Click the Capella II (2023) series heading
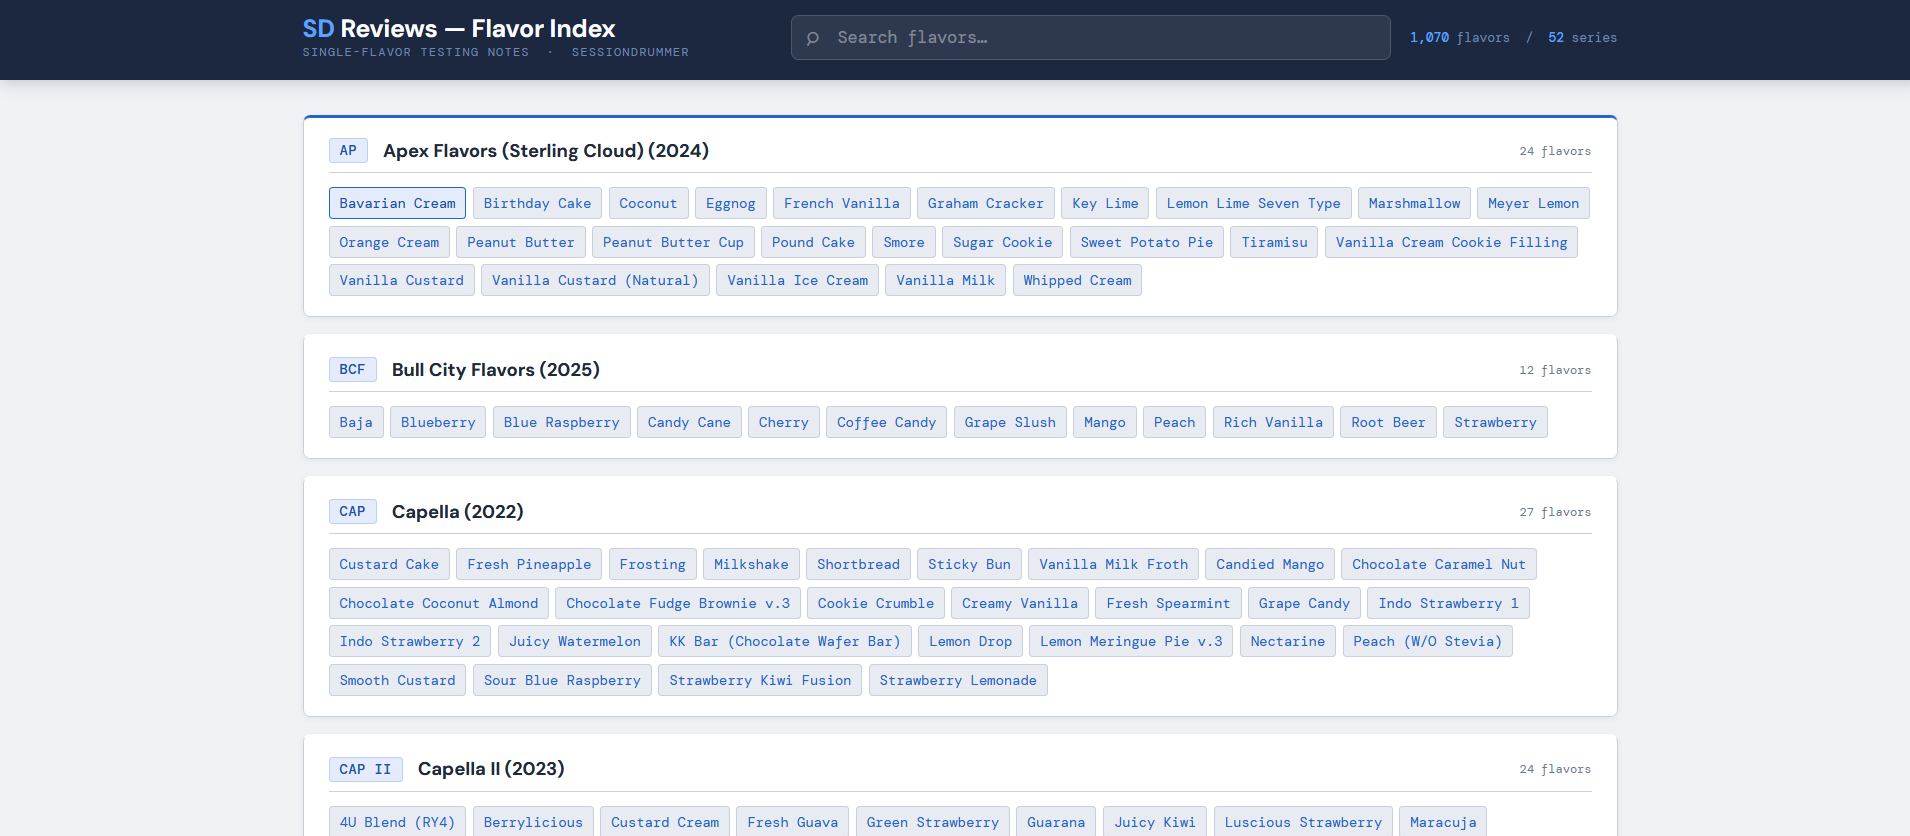The width and height of the screenshot is (1910, 836). click(x=491, y=769)
